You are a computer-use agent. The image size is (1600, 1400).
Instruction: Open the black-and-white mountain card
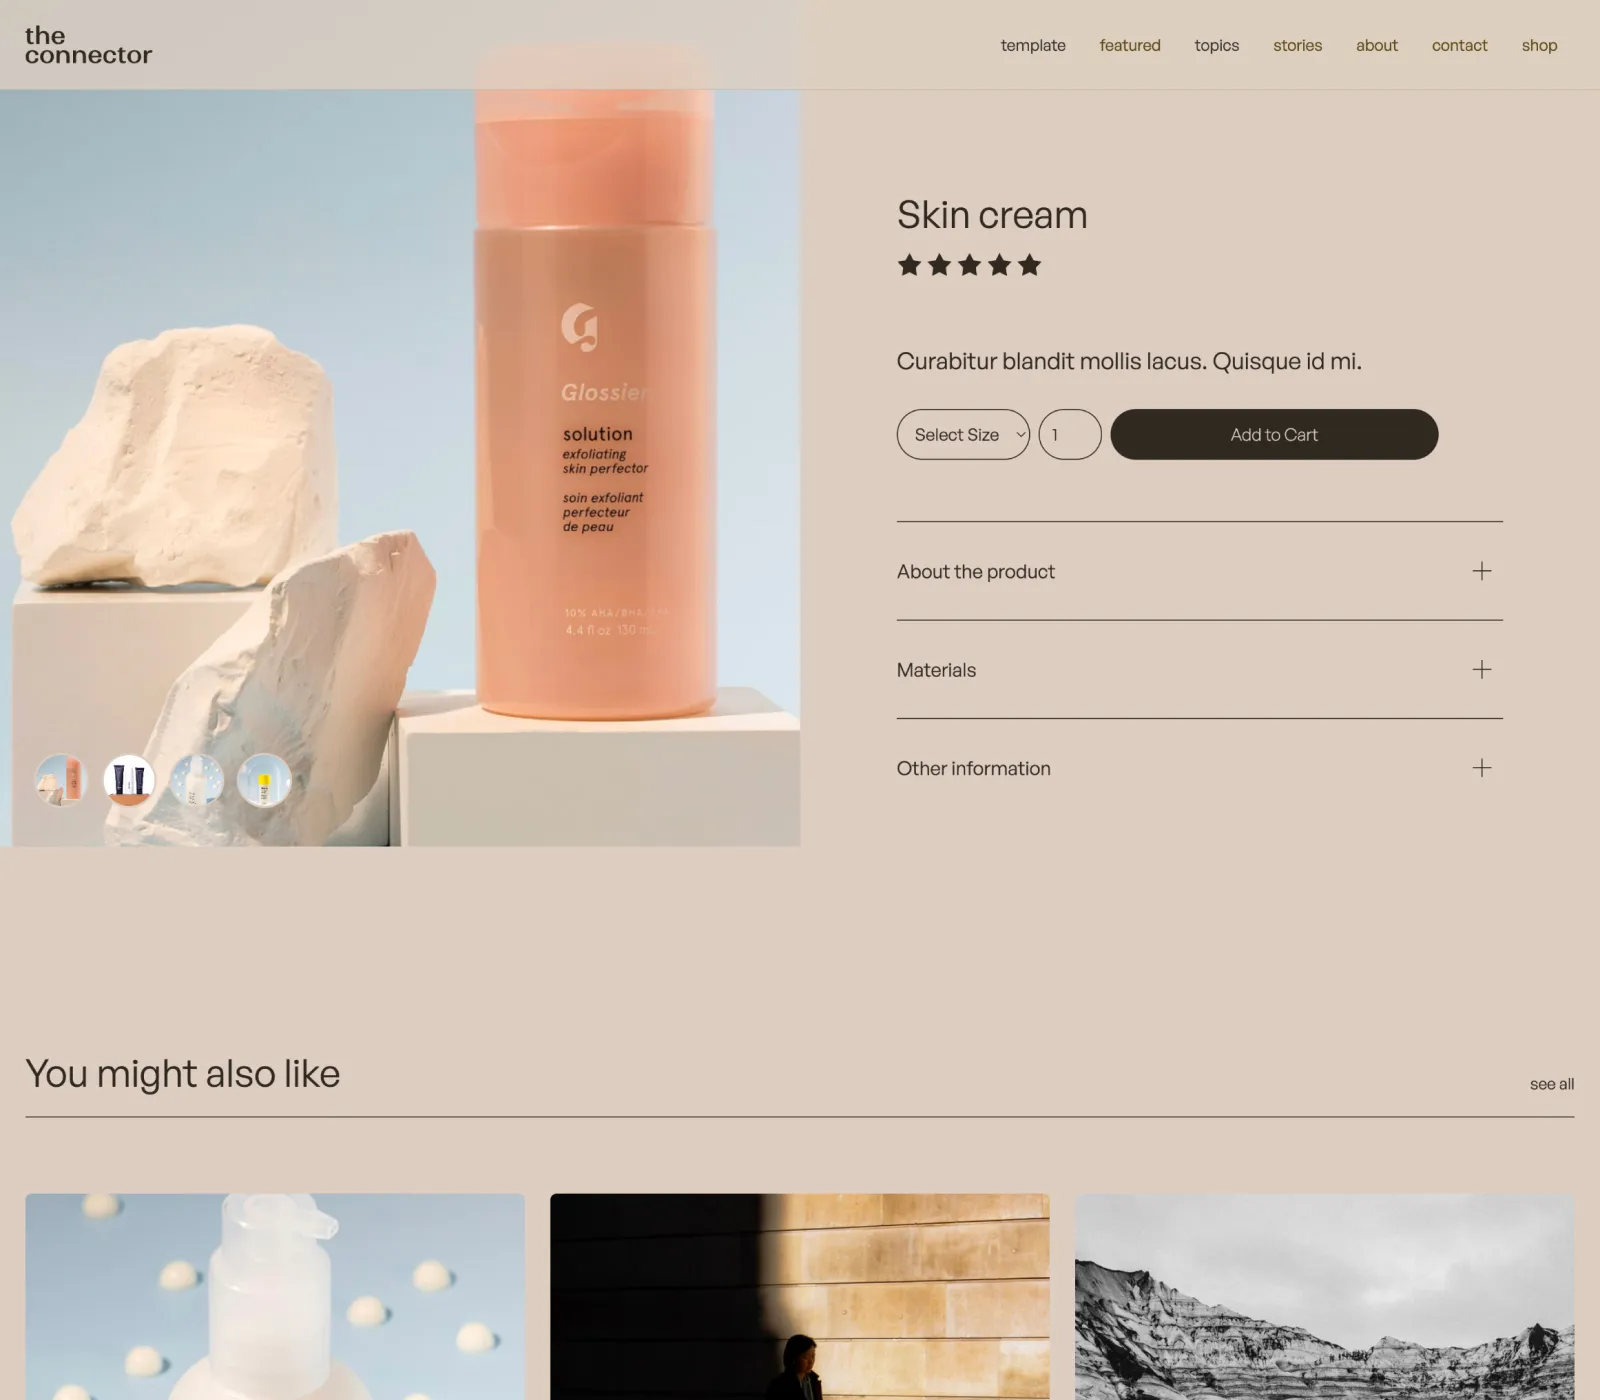tap(1325, 1296)
